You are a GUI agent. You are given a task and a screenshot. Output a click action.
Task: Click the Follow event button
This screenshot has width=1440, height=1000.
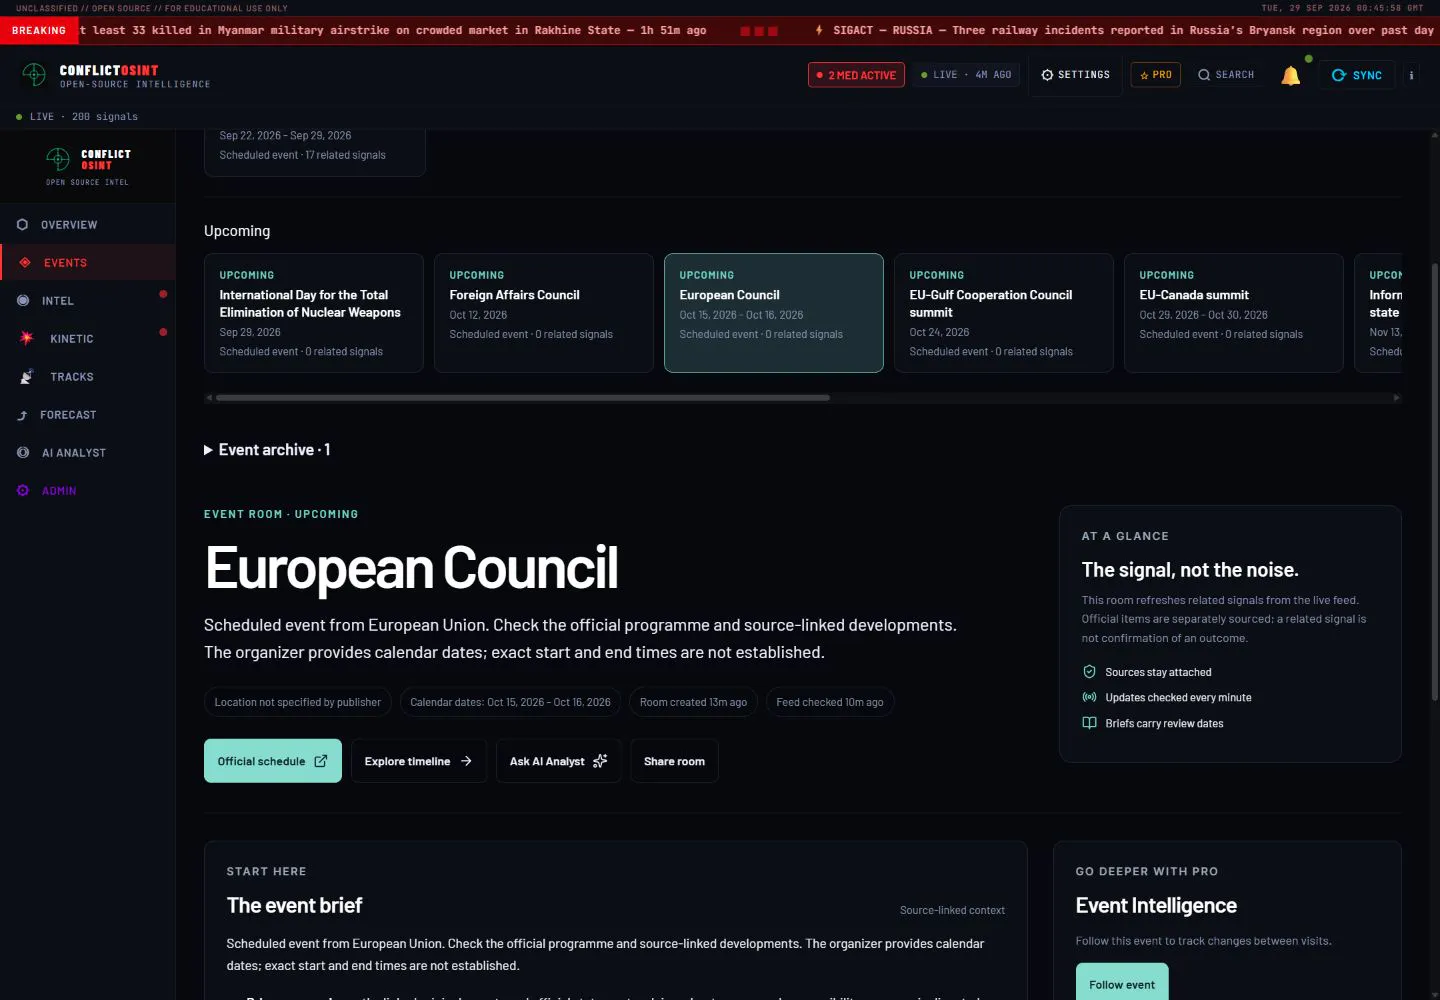[x=1122, y=984]
